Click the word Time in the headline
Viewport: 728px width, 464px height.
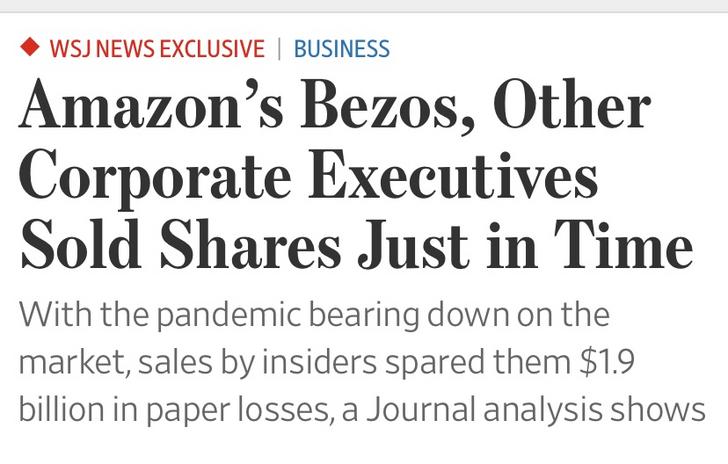pyautogui.click(x=623, y=244)
